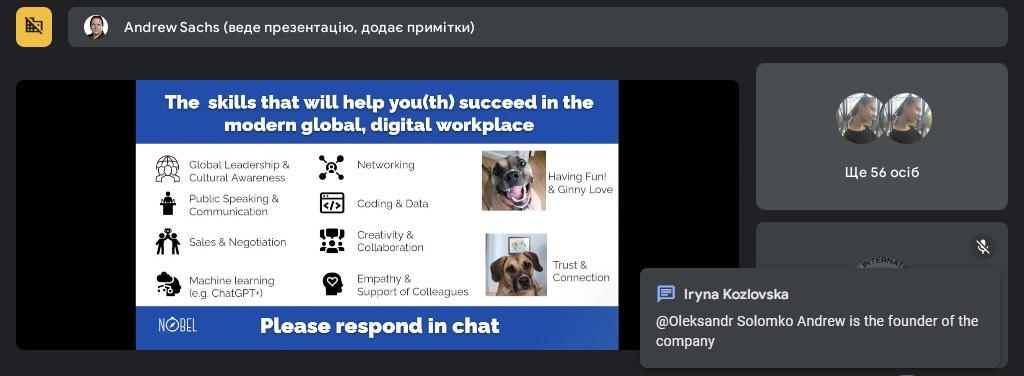Click the Having Fun dog photo

point(514,181)
